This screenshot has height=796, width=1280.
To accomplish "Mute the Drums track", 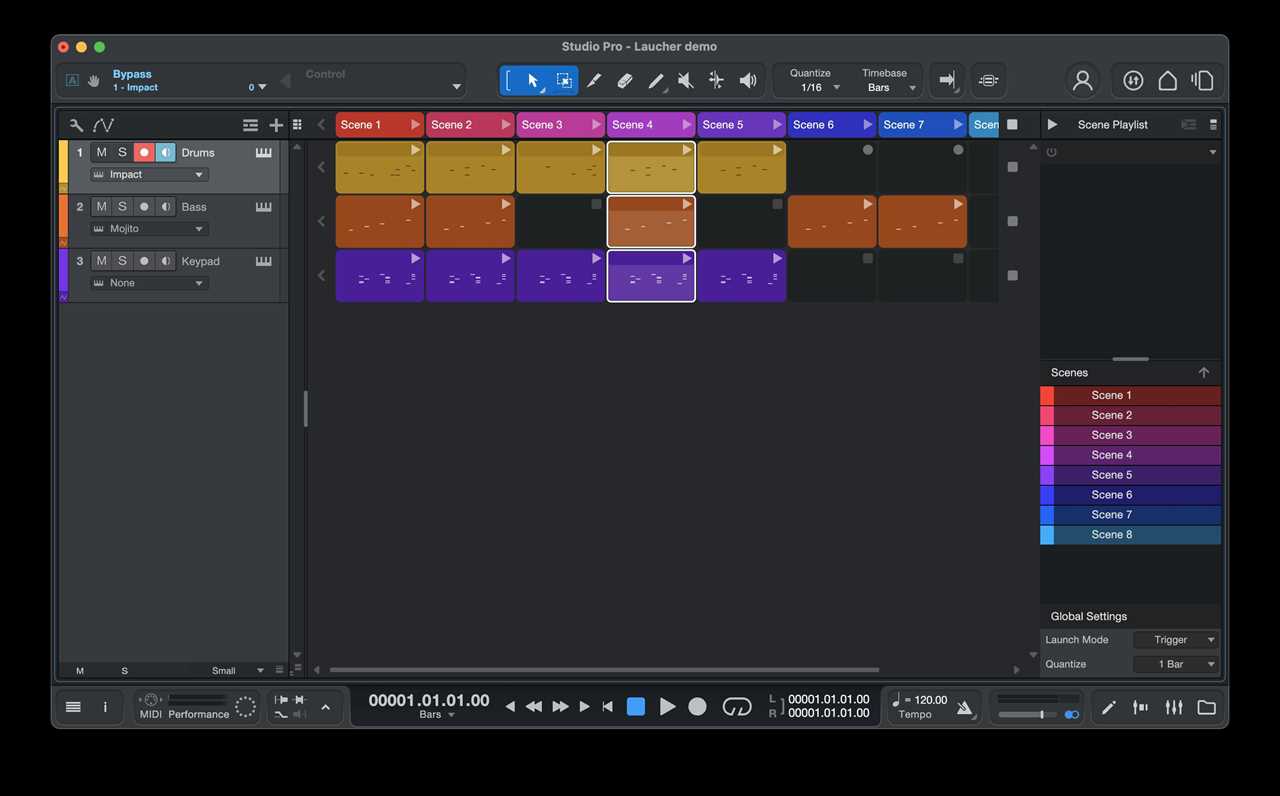I will [100, 152].
